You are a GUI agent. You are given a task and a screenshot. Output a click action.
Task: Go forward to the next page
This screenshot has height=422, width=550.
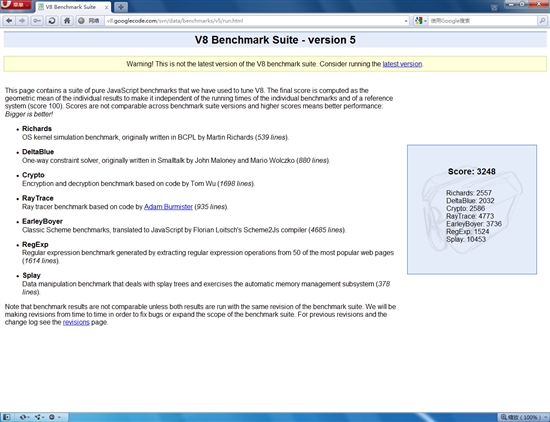click(x=22, y=21)
